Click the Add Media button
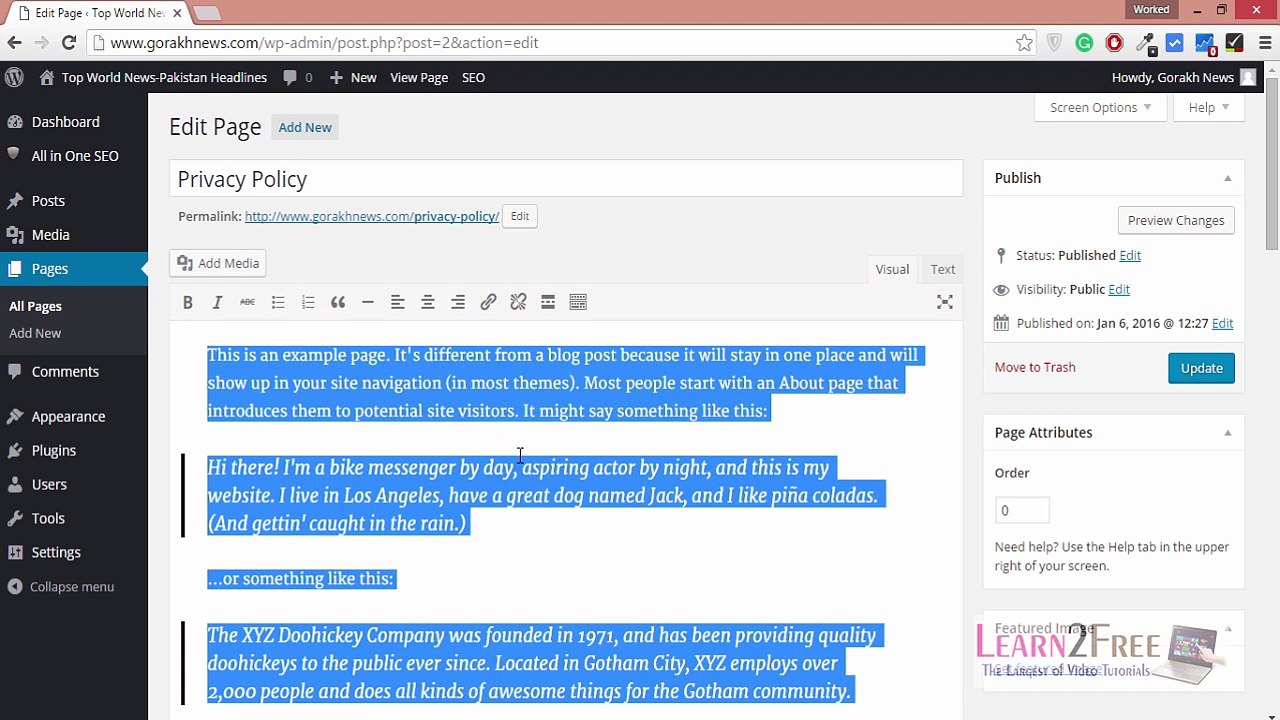Screen dimensions: 1280x720 217,263
